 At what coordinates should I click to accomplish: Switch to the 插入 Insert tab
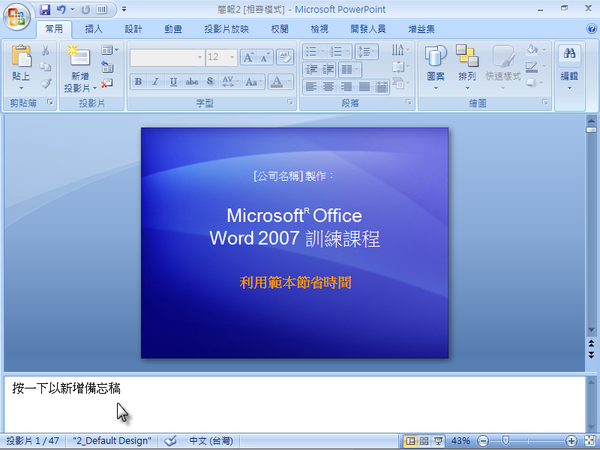[93, 29]
